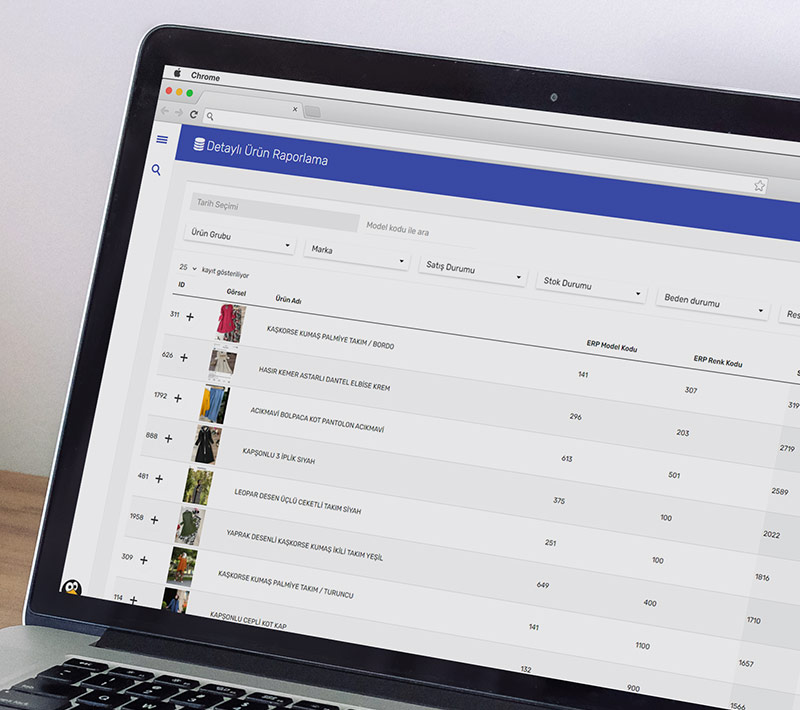Click ERP model code 649

[543, 585]
